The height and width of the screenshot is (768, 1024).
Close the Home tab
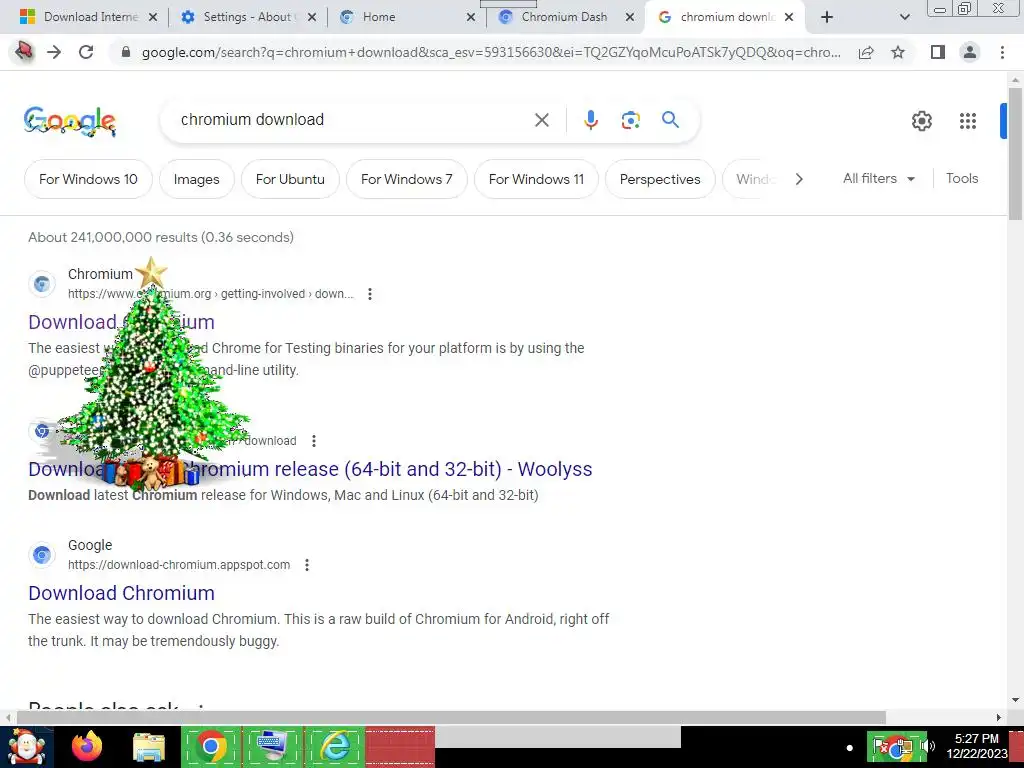(x=471, y=17)
